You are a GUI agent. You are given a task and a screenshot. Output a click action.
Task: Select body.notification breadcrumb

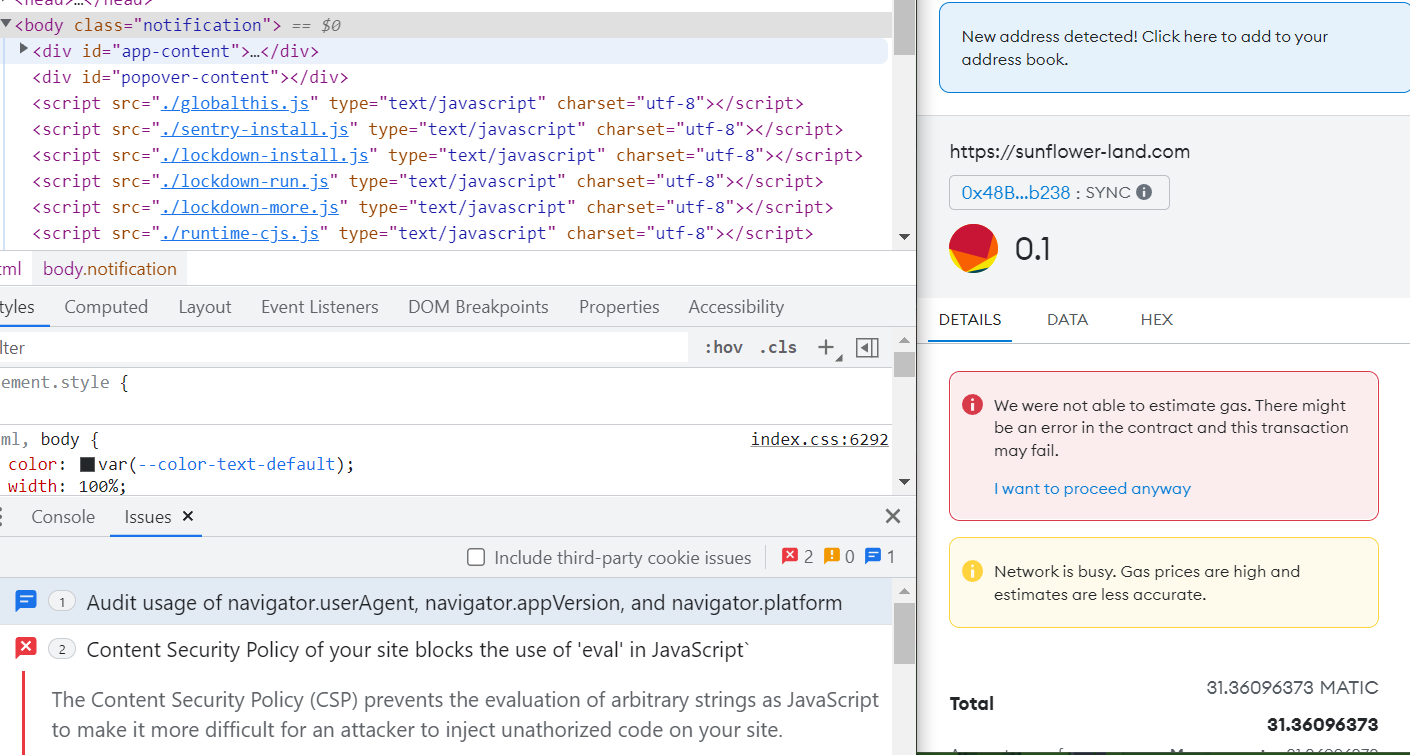tap(109, 268)
